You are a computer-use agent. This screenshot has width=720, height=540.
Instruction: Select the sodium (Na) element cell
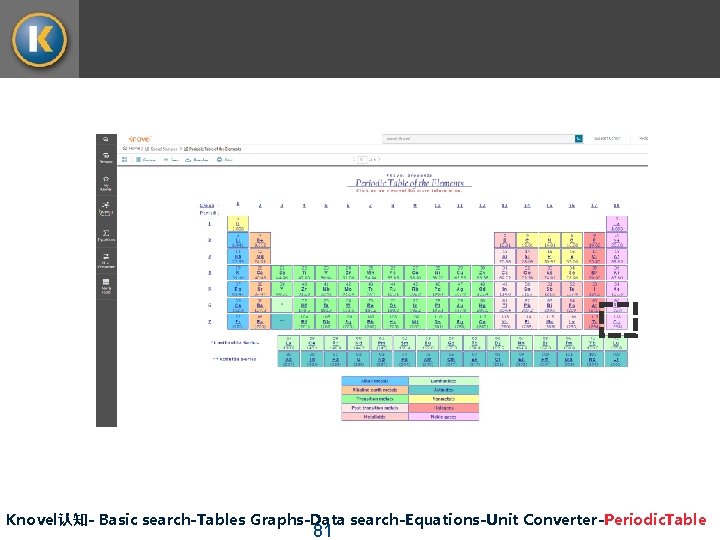238,256
